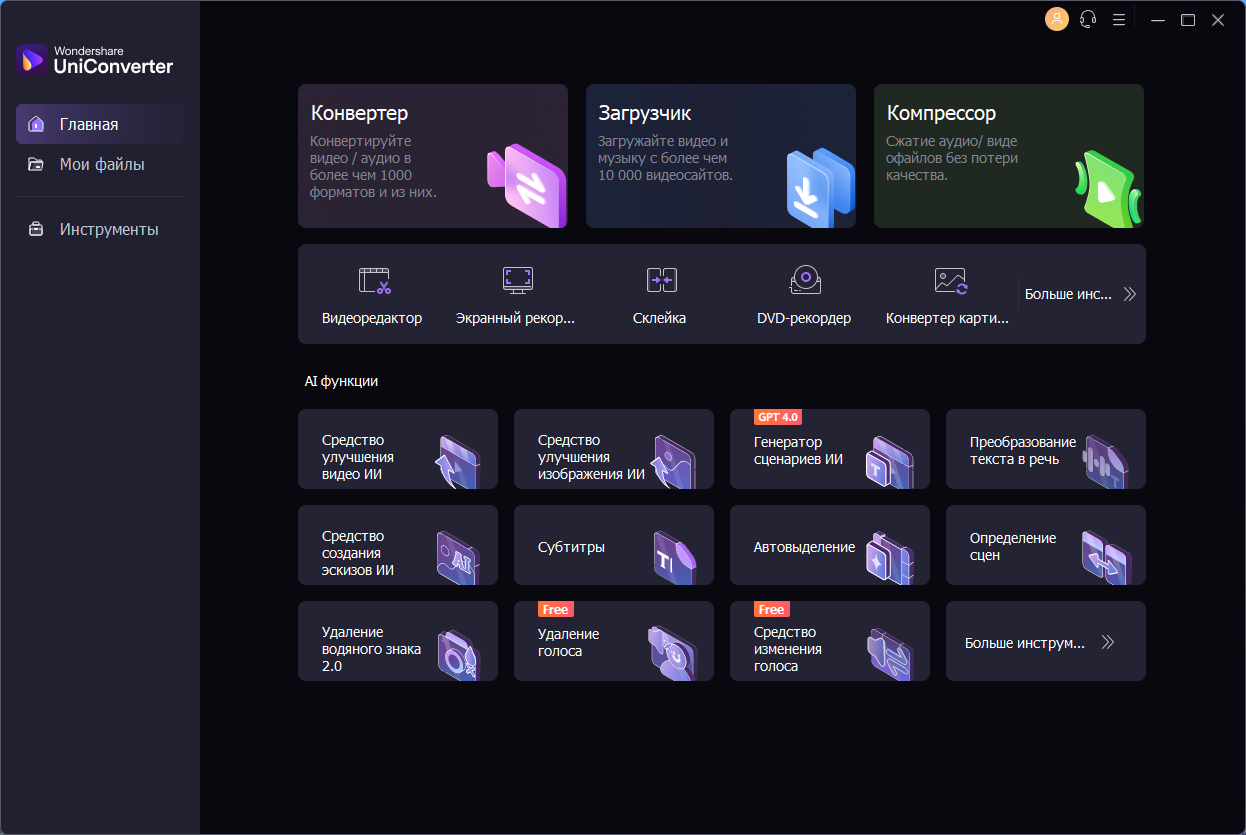The width and height of the screenshot is (1246, 835).
Task: Select the Автовыделение label
Action: pos(804,547)
